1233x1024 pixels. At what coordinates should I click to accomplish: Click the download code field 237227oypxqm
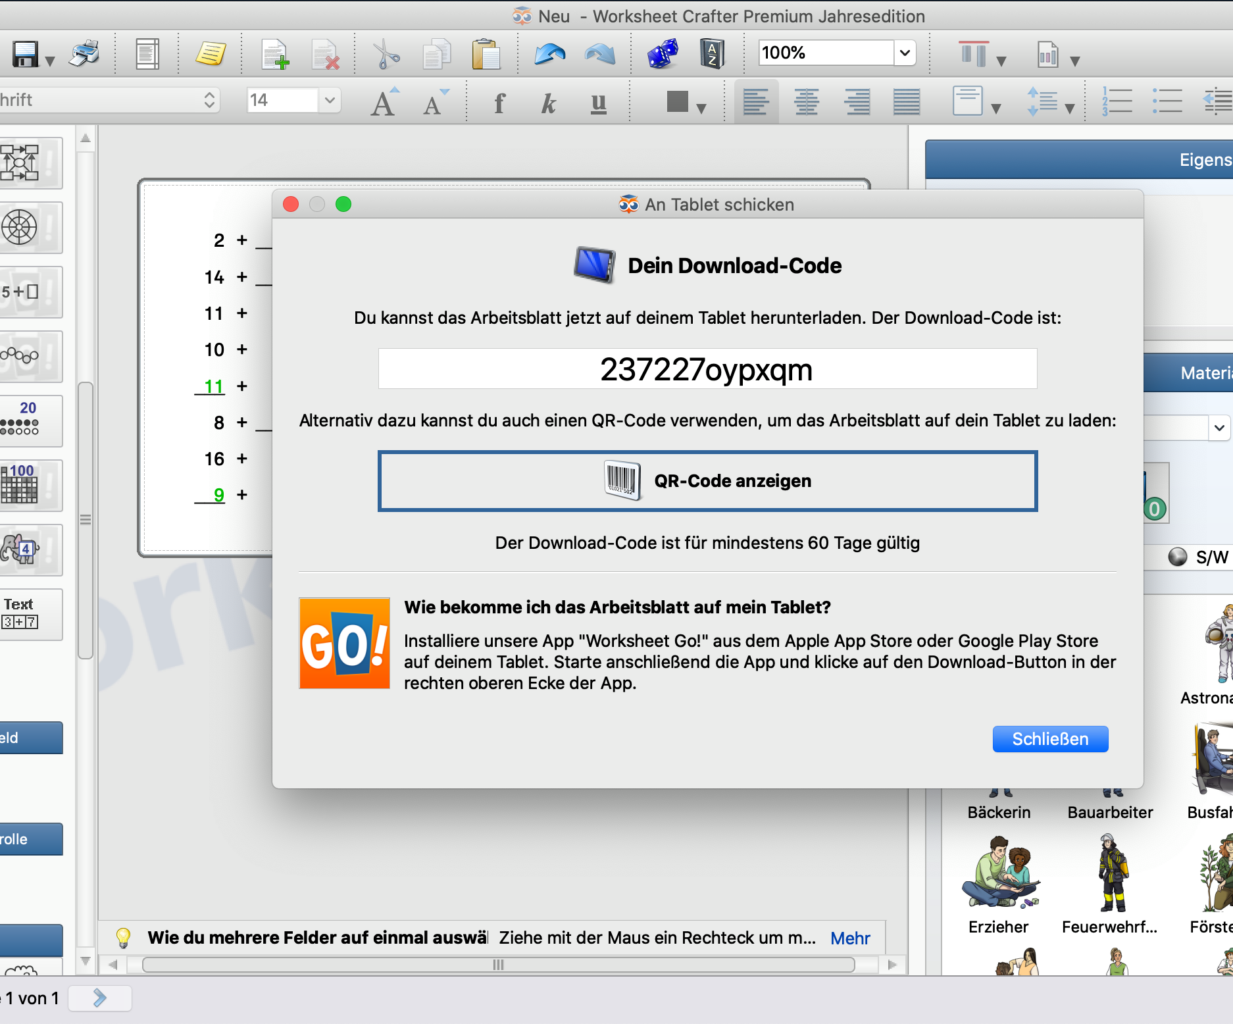click(x=707, y=369)
